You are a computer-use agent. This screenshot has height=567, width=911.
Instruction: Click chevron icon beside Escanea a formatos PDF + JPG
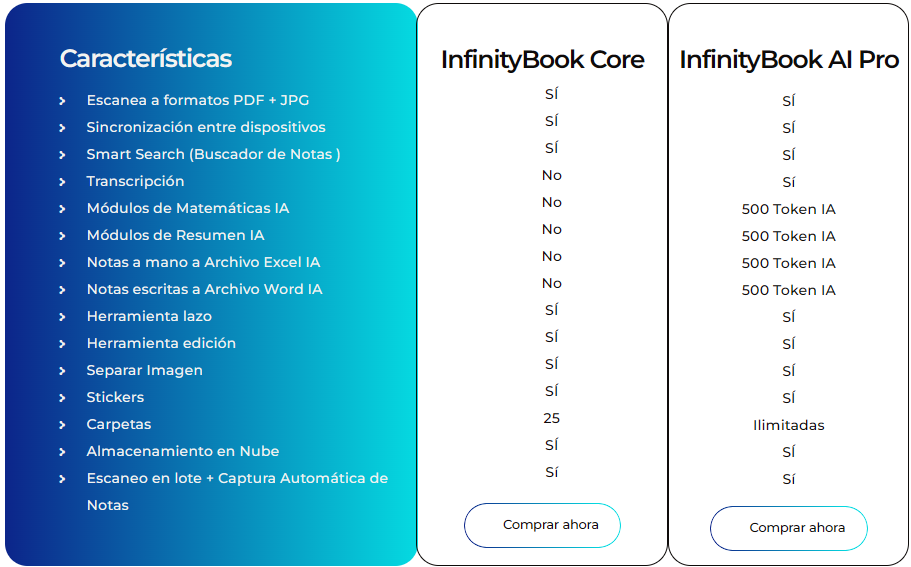pyautogui.click(x=62, y=101)
